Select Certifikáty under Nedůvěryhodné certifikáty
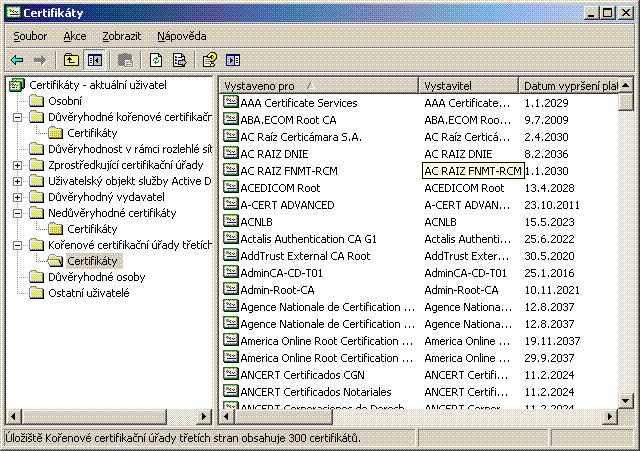The height and width of the screenshot is (451, 640). [x=92, y=229]
